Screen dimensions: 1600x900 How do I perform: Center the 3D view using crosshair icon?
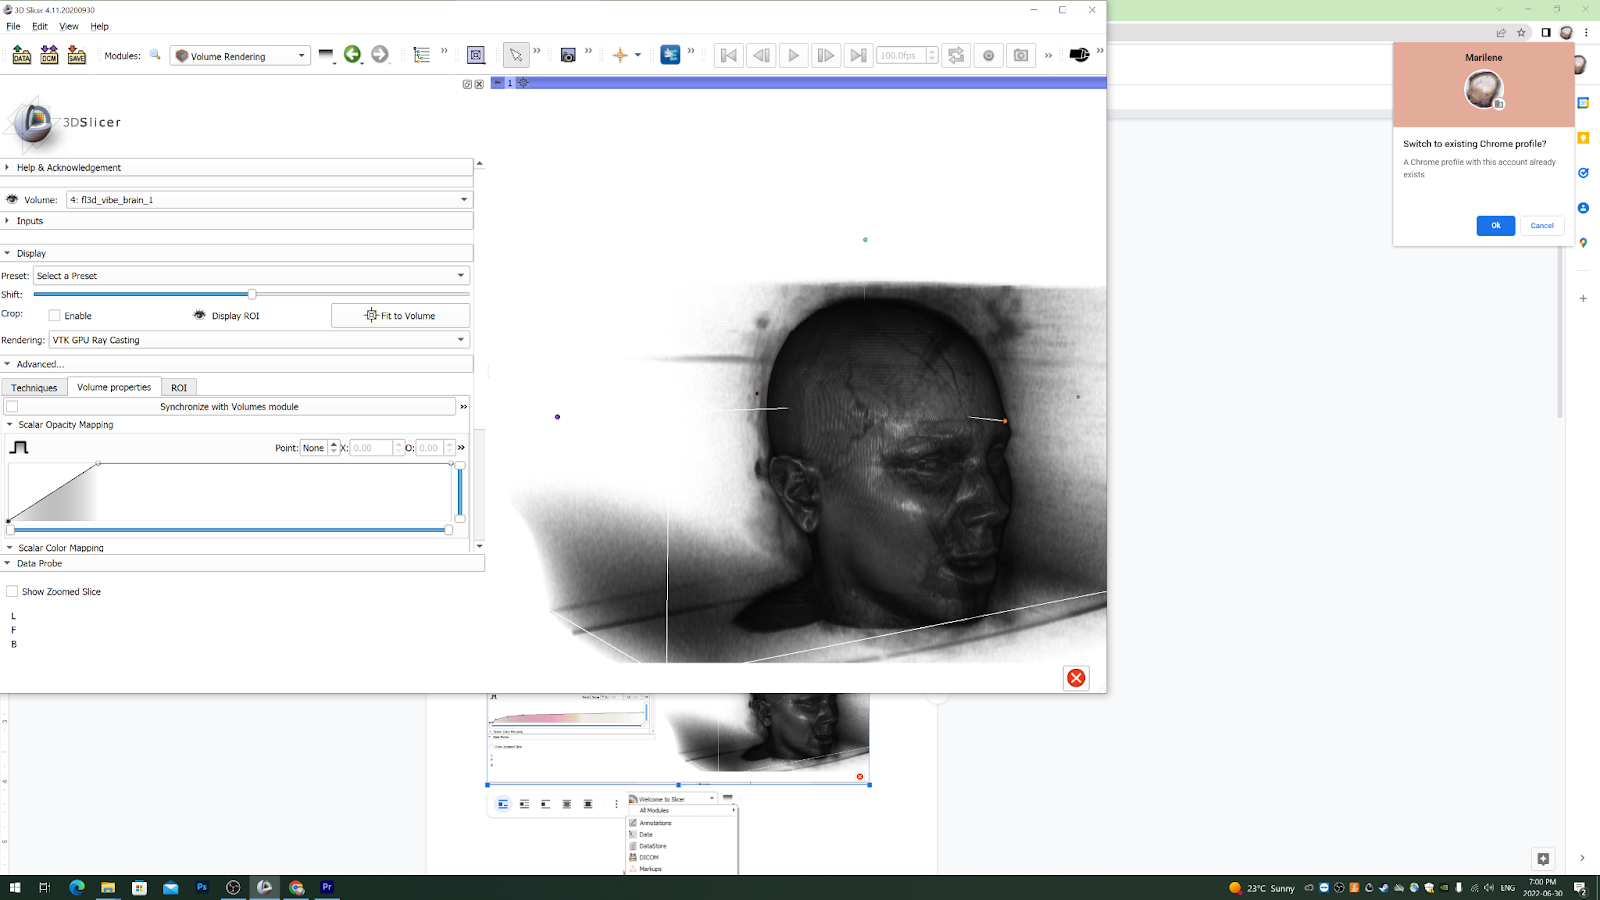523,83
